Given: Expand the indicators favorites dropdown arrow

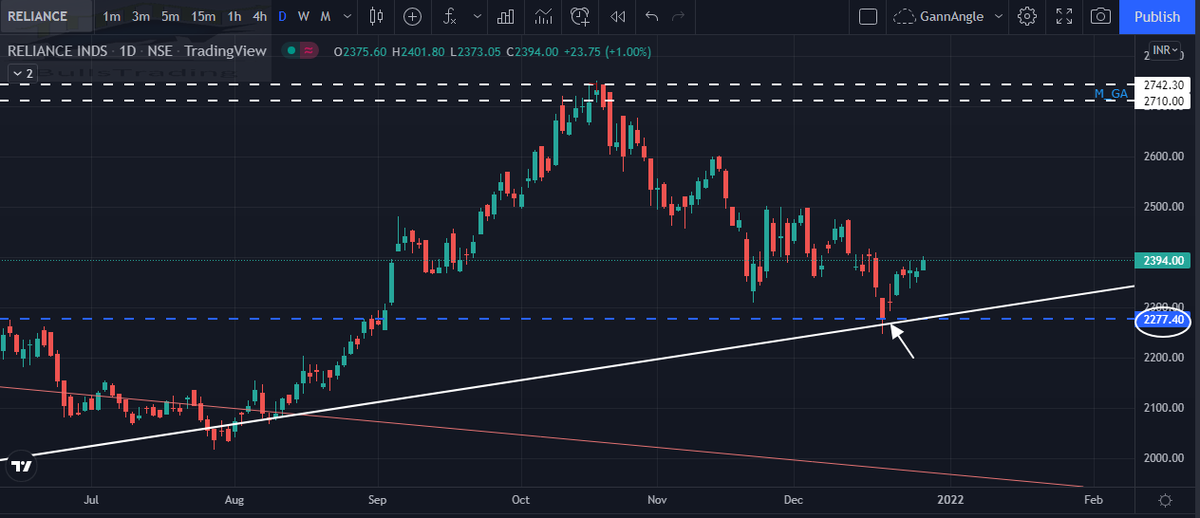Looking at the screenshot, I should pos(475,17).
